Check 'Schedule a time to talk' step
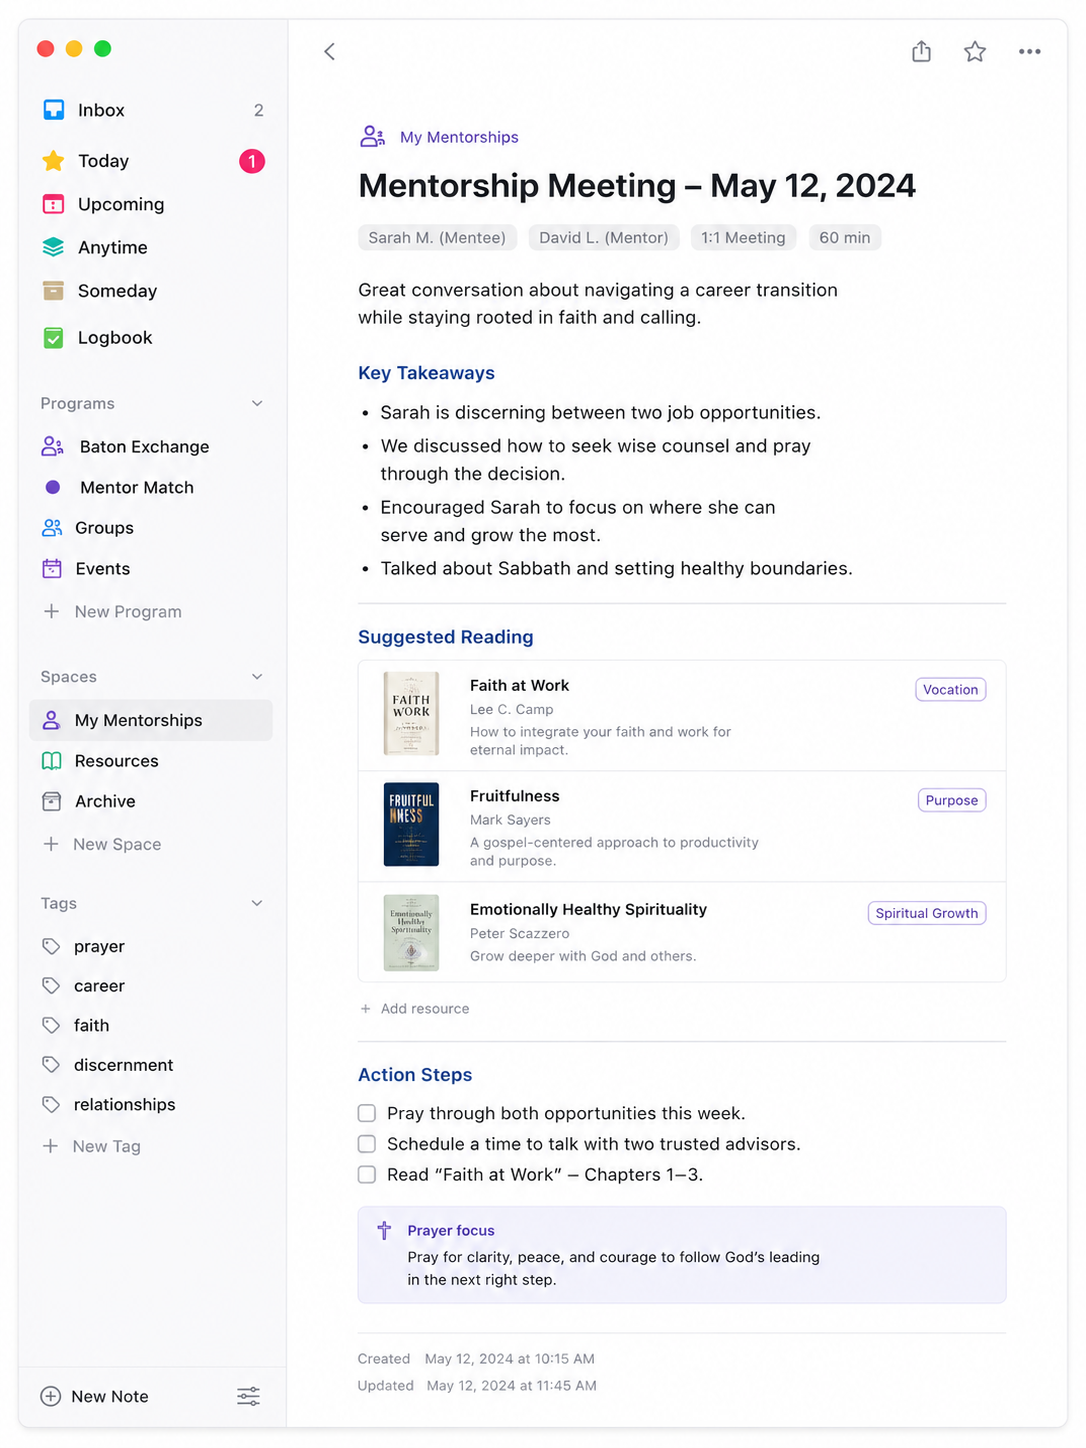Viewport: 1086px width, 1448px height. (x=367, y=1144)
